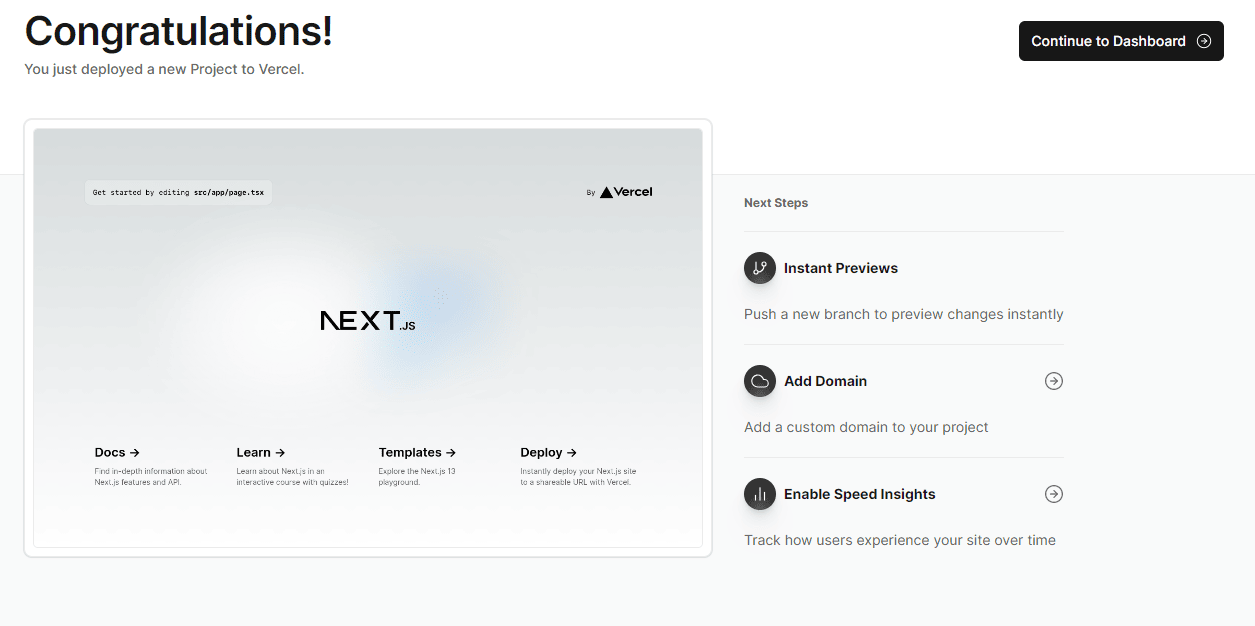Click 'Add a custom domain to your project' text
Screen dimensions: 1255x626
coord(866,427)
